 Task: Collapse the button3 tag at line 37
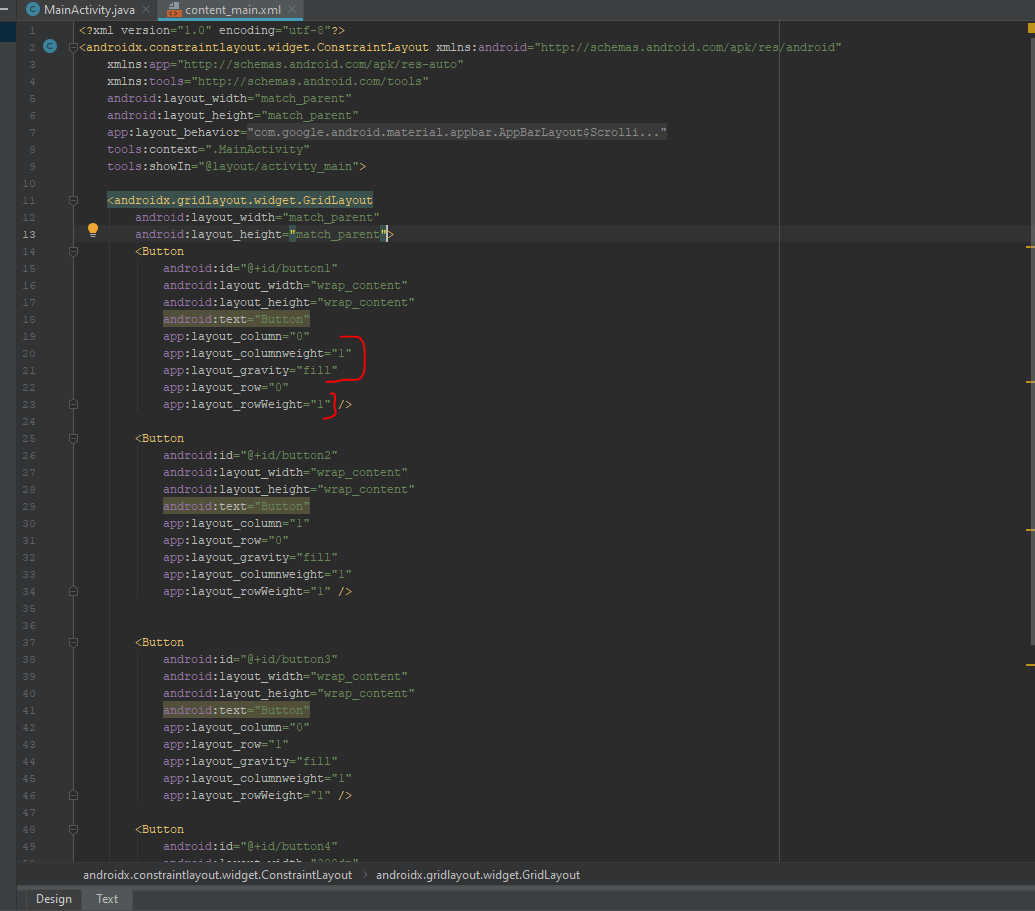coord(73,642)
